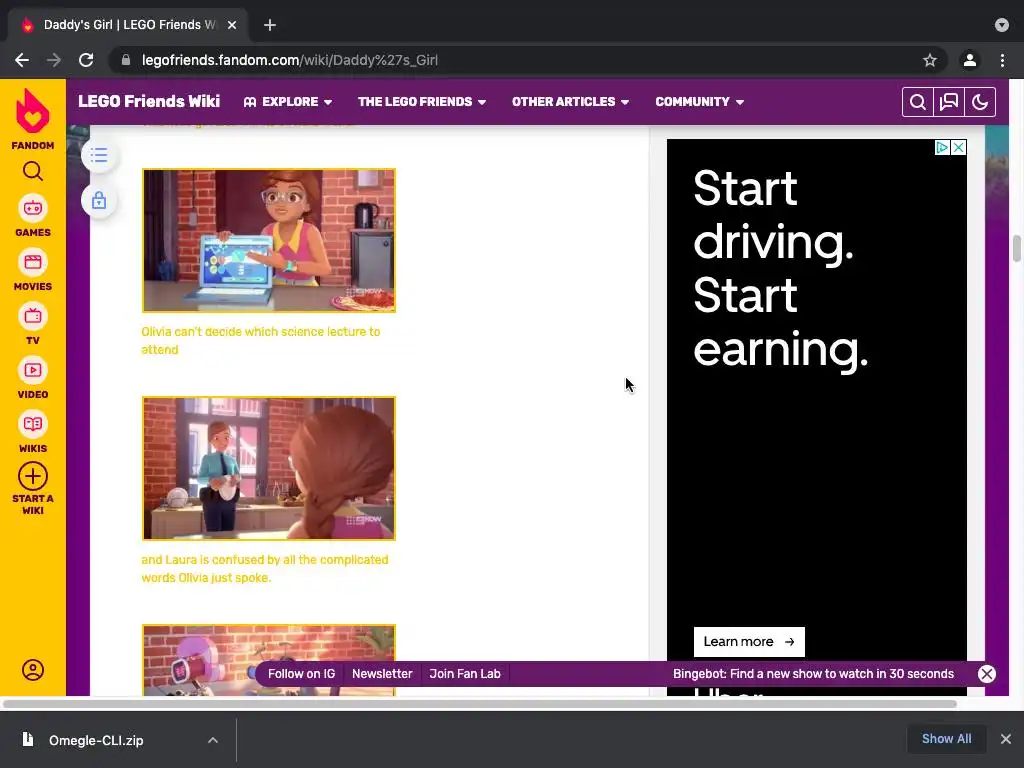Viewport: 1024px width, 768px height.
Task: Open a new browser tab
Action: coord(270,25)
